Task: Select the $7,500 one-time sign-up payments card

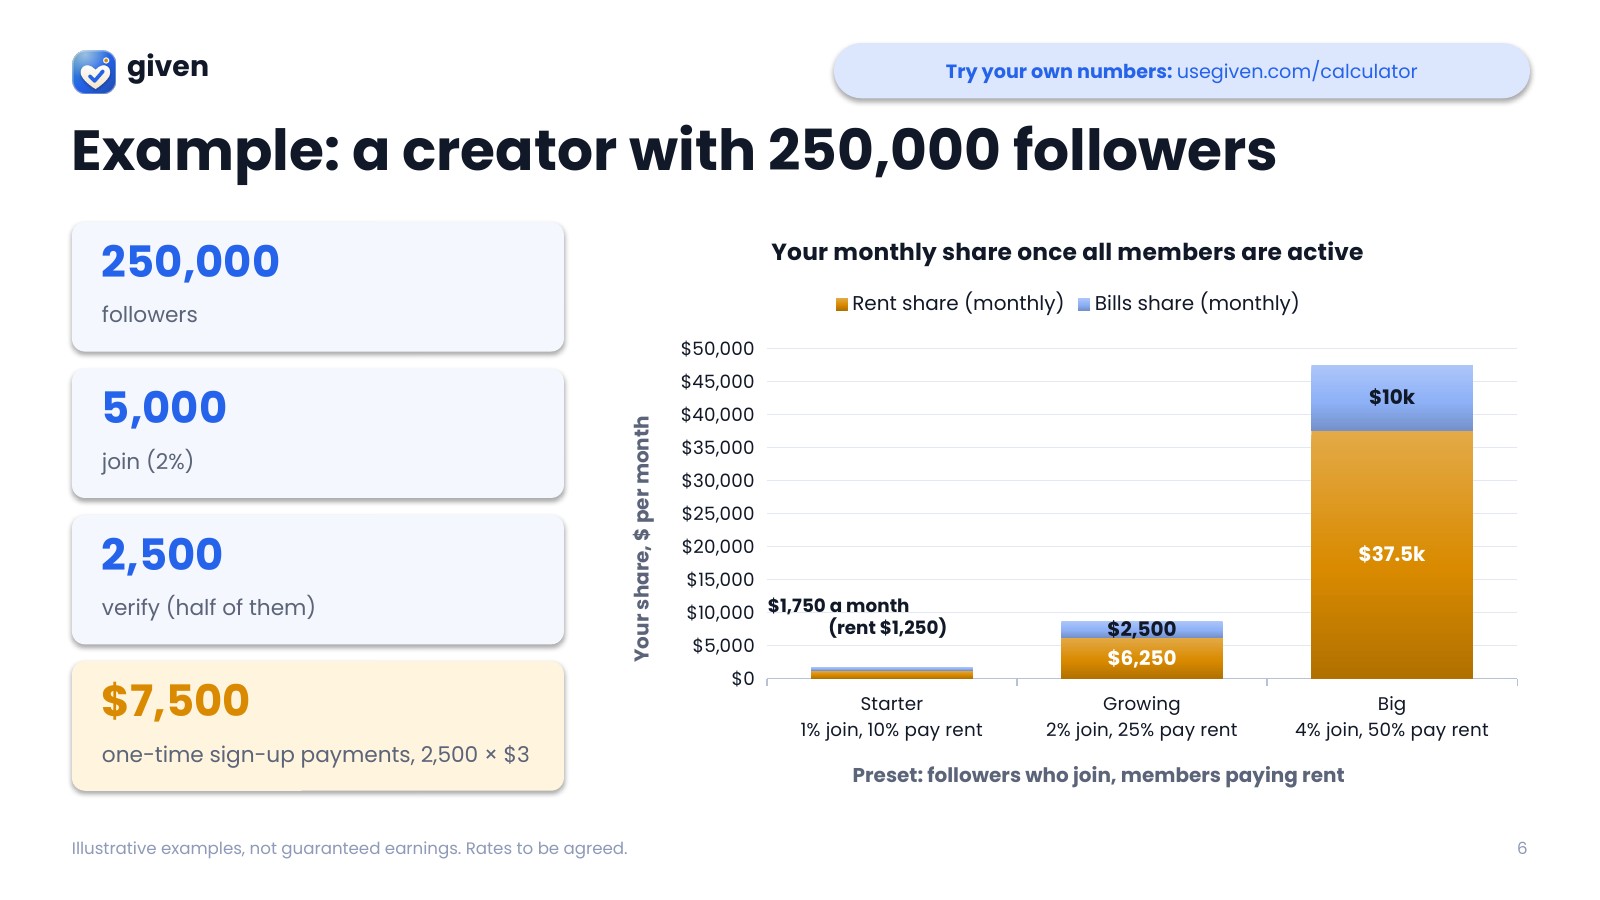Action: (x=318, y=726)
